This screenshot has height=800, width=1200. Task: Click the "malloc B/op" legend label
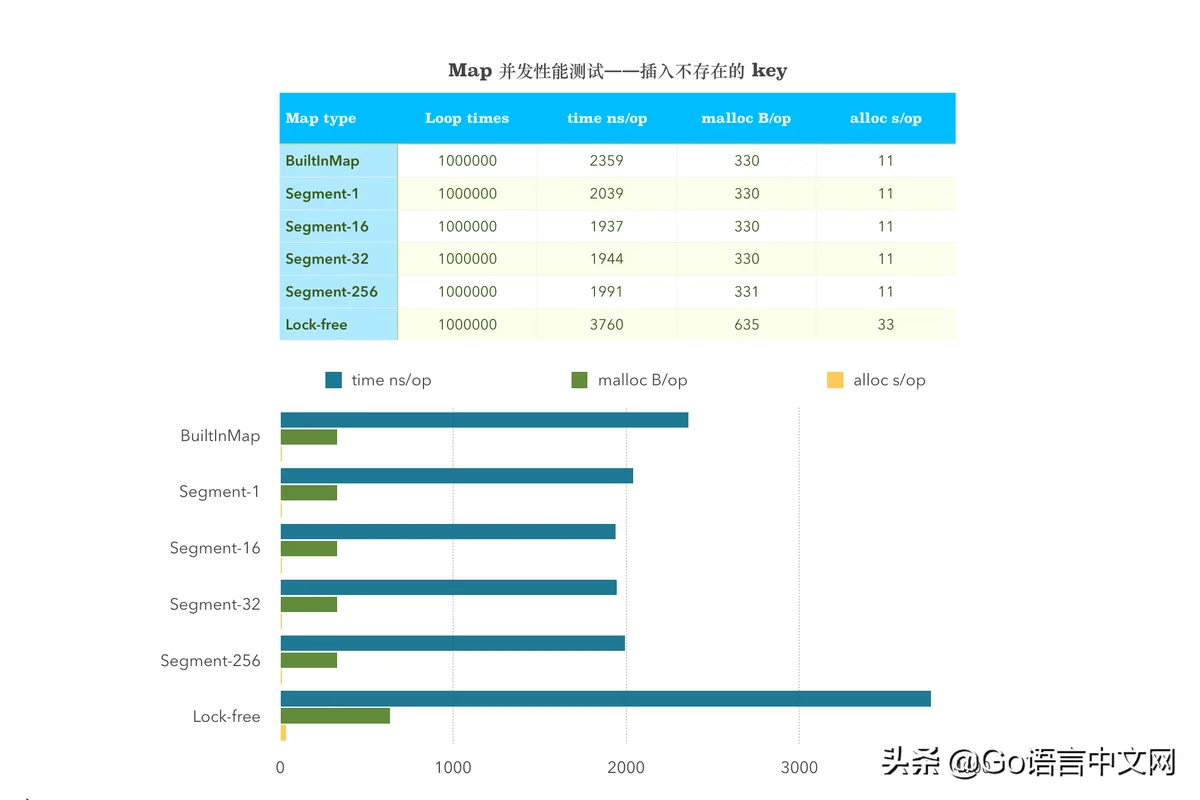643,380
